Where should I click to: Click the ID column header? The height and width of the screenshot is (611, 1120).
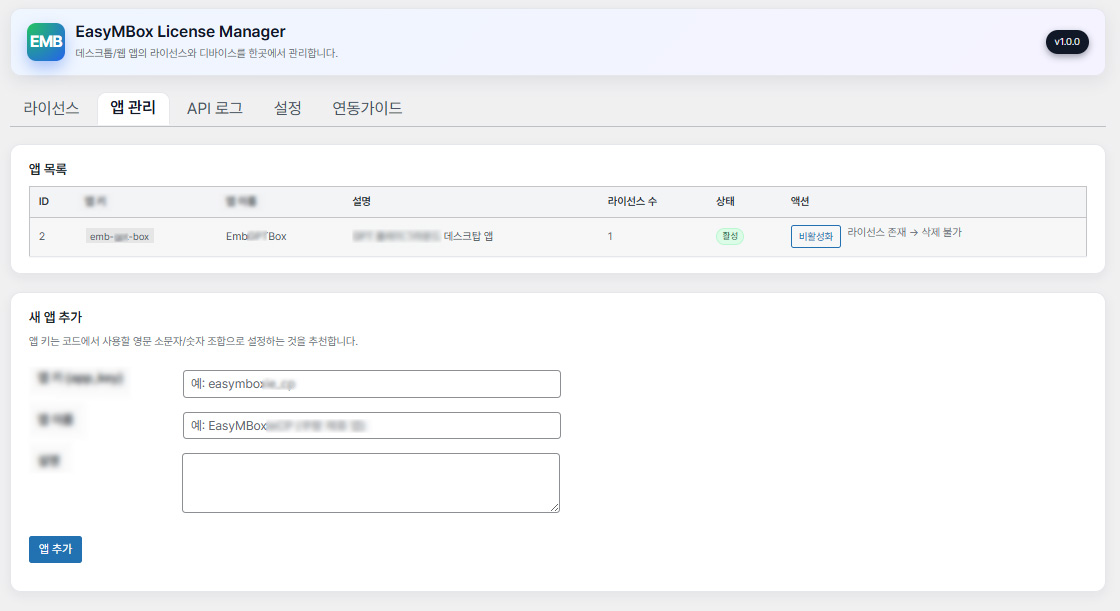coord(44,202)
